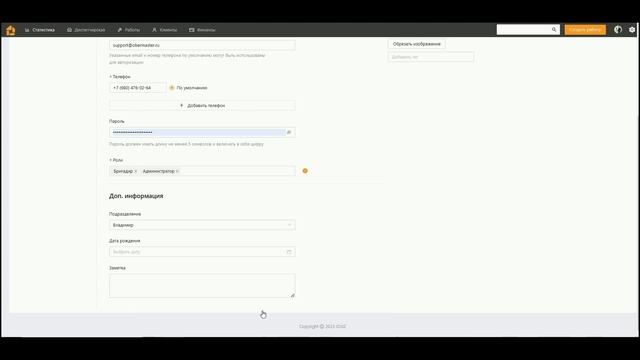The width and height of the screenshot is (640, 360).
Task: Click the orange info icon beside roles
Action: (x=305, y=171)
